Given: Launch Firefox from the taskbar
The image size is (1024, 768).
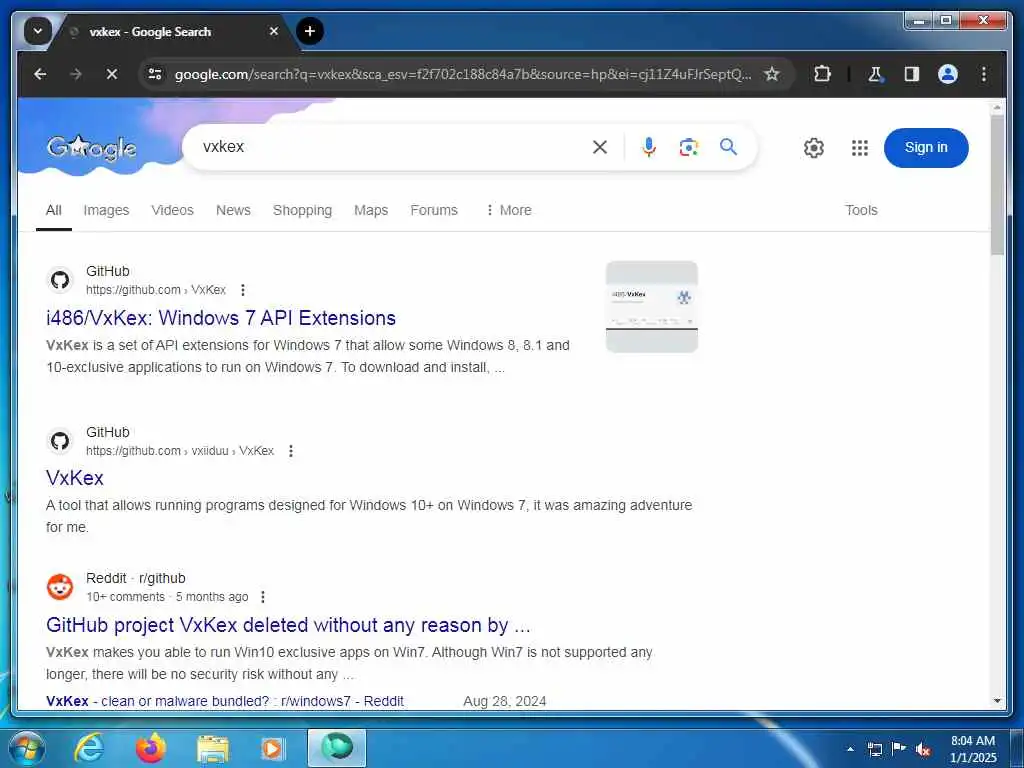Looking at the screenshot, I should pos(151,748).
